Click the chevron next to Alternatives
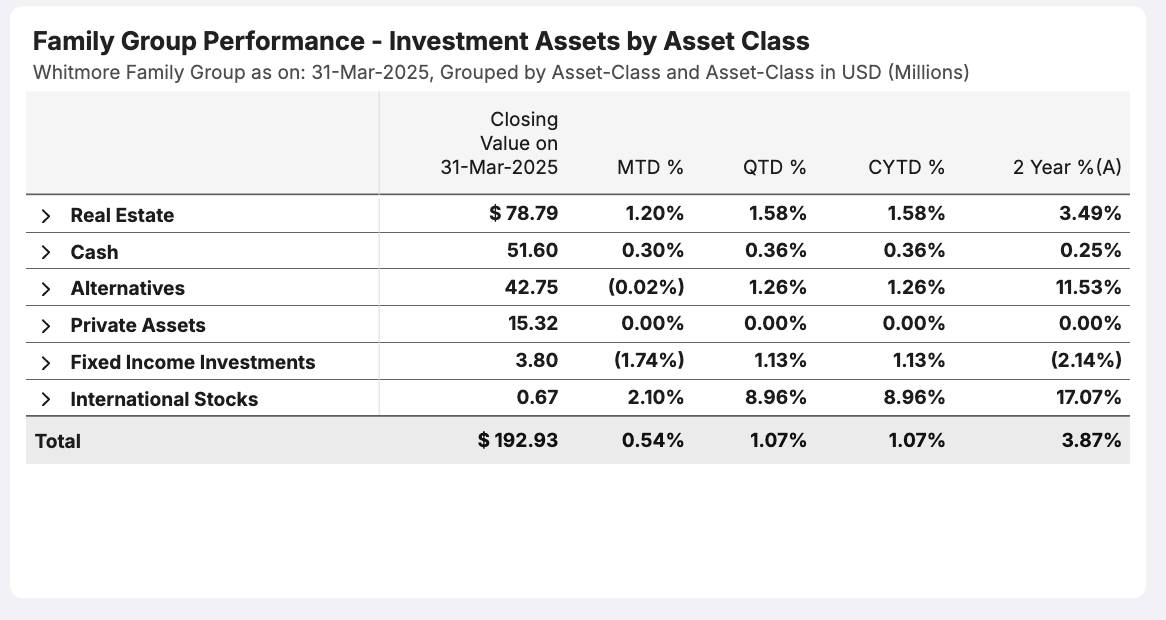The image size is (1166, 620). [x=48, y=288]
